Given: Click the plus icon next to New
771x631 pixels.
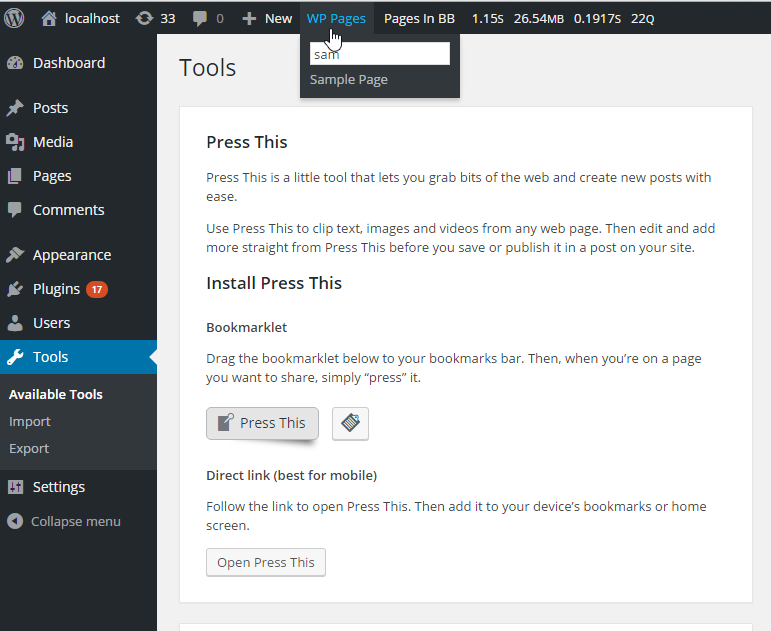Looking at the screenshot, I should 249,19.
